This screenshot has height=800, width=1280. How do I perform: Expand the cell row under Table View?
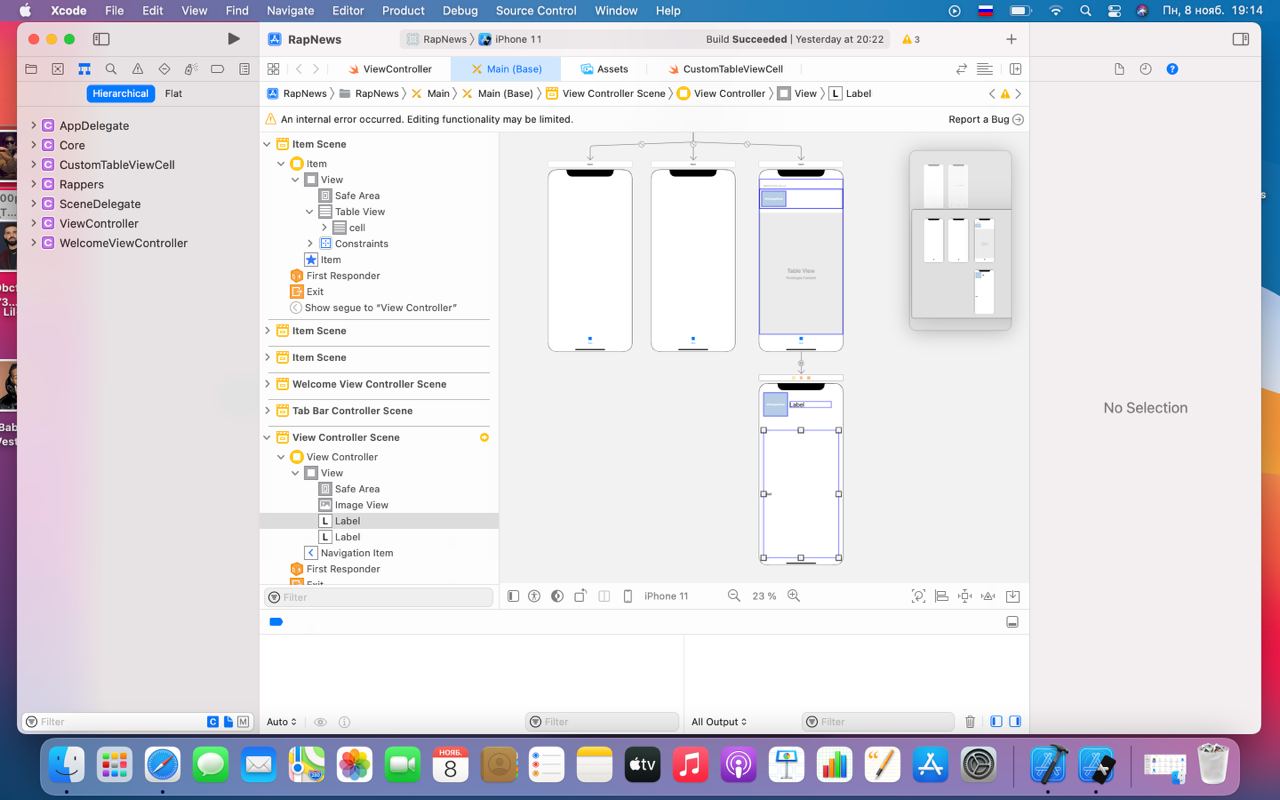pyautogui.click(x=324, y=228)
